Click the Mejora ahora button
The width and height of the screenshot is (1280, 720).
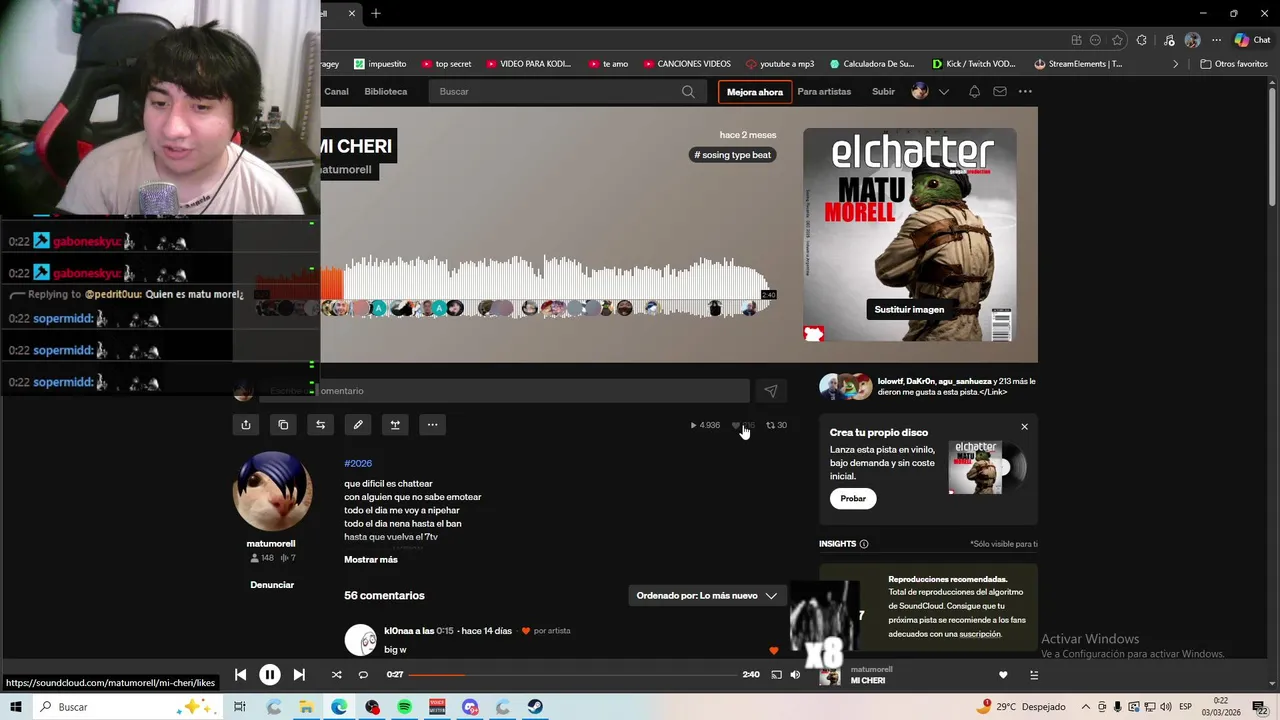point(755,92)
